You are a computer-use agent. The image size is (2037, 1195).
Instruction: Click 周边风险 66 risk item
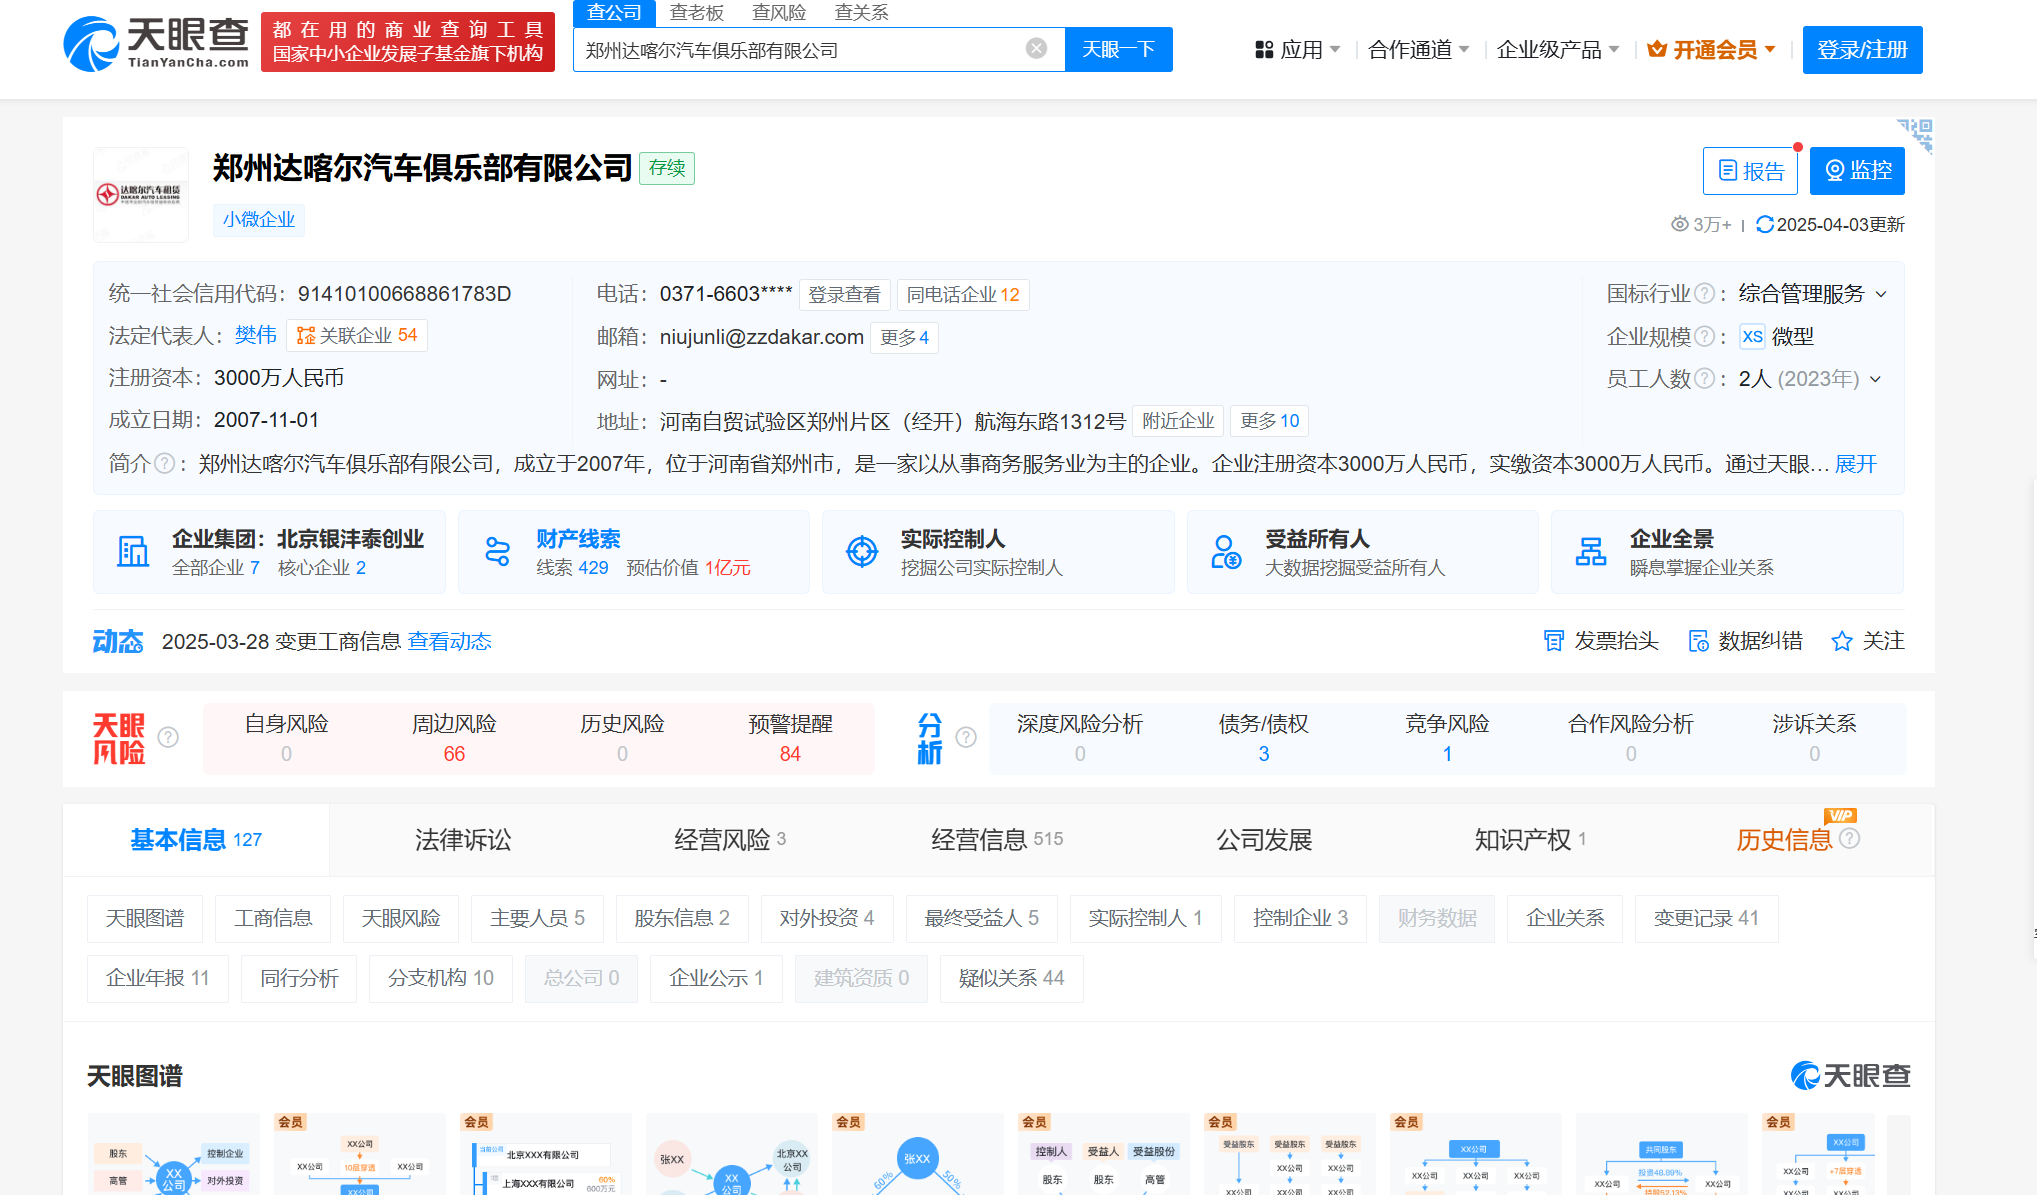coord(454,738)
